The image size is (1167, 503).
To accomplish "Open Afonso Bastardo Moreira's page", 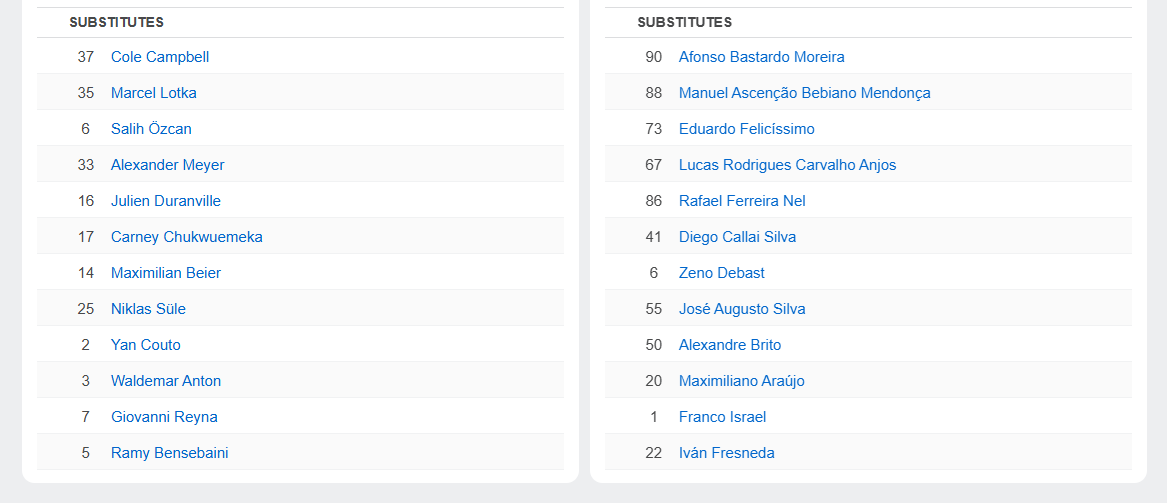I will 761,57.
